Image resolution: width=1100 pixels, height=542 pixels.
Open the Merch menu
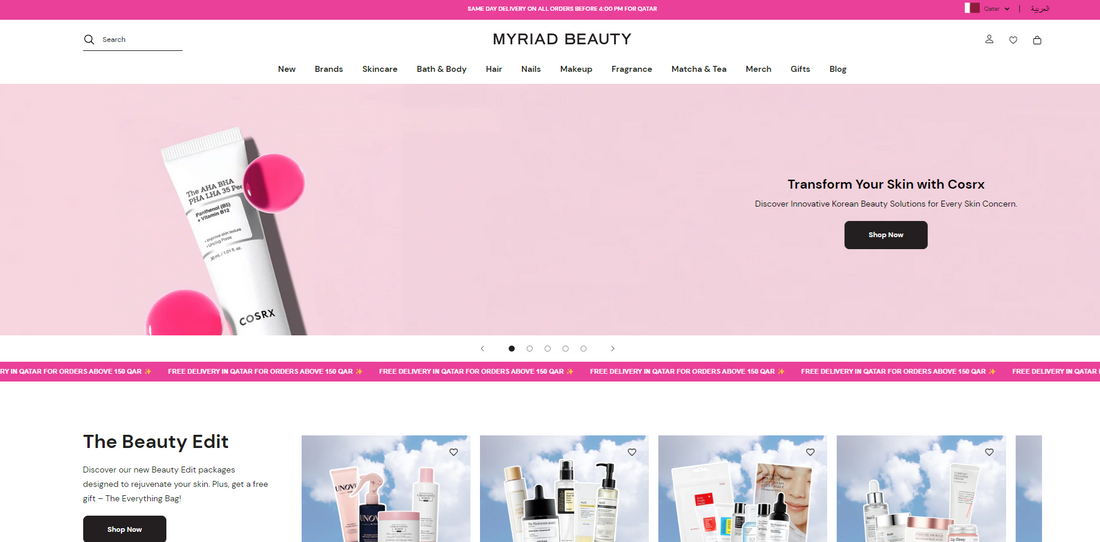(x=758, y=69)
